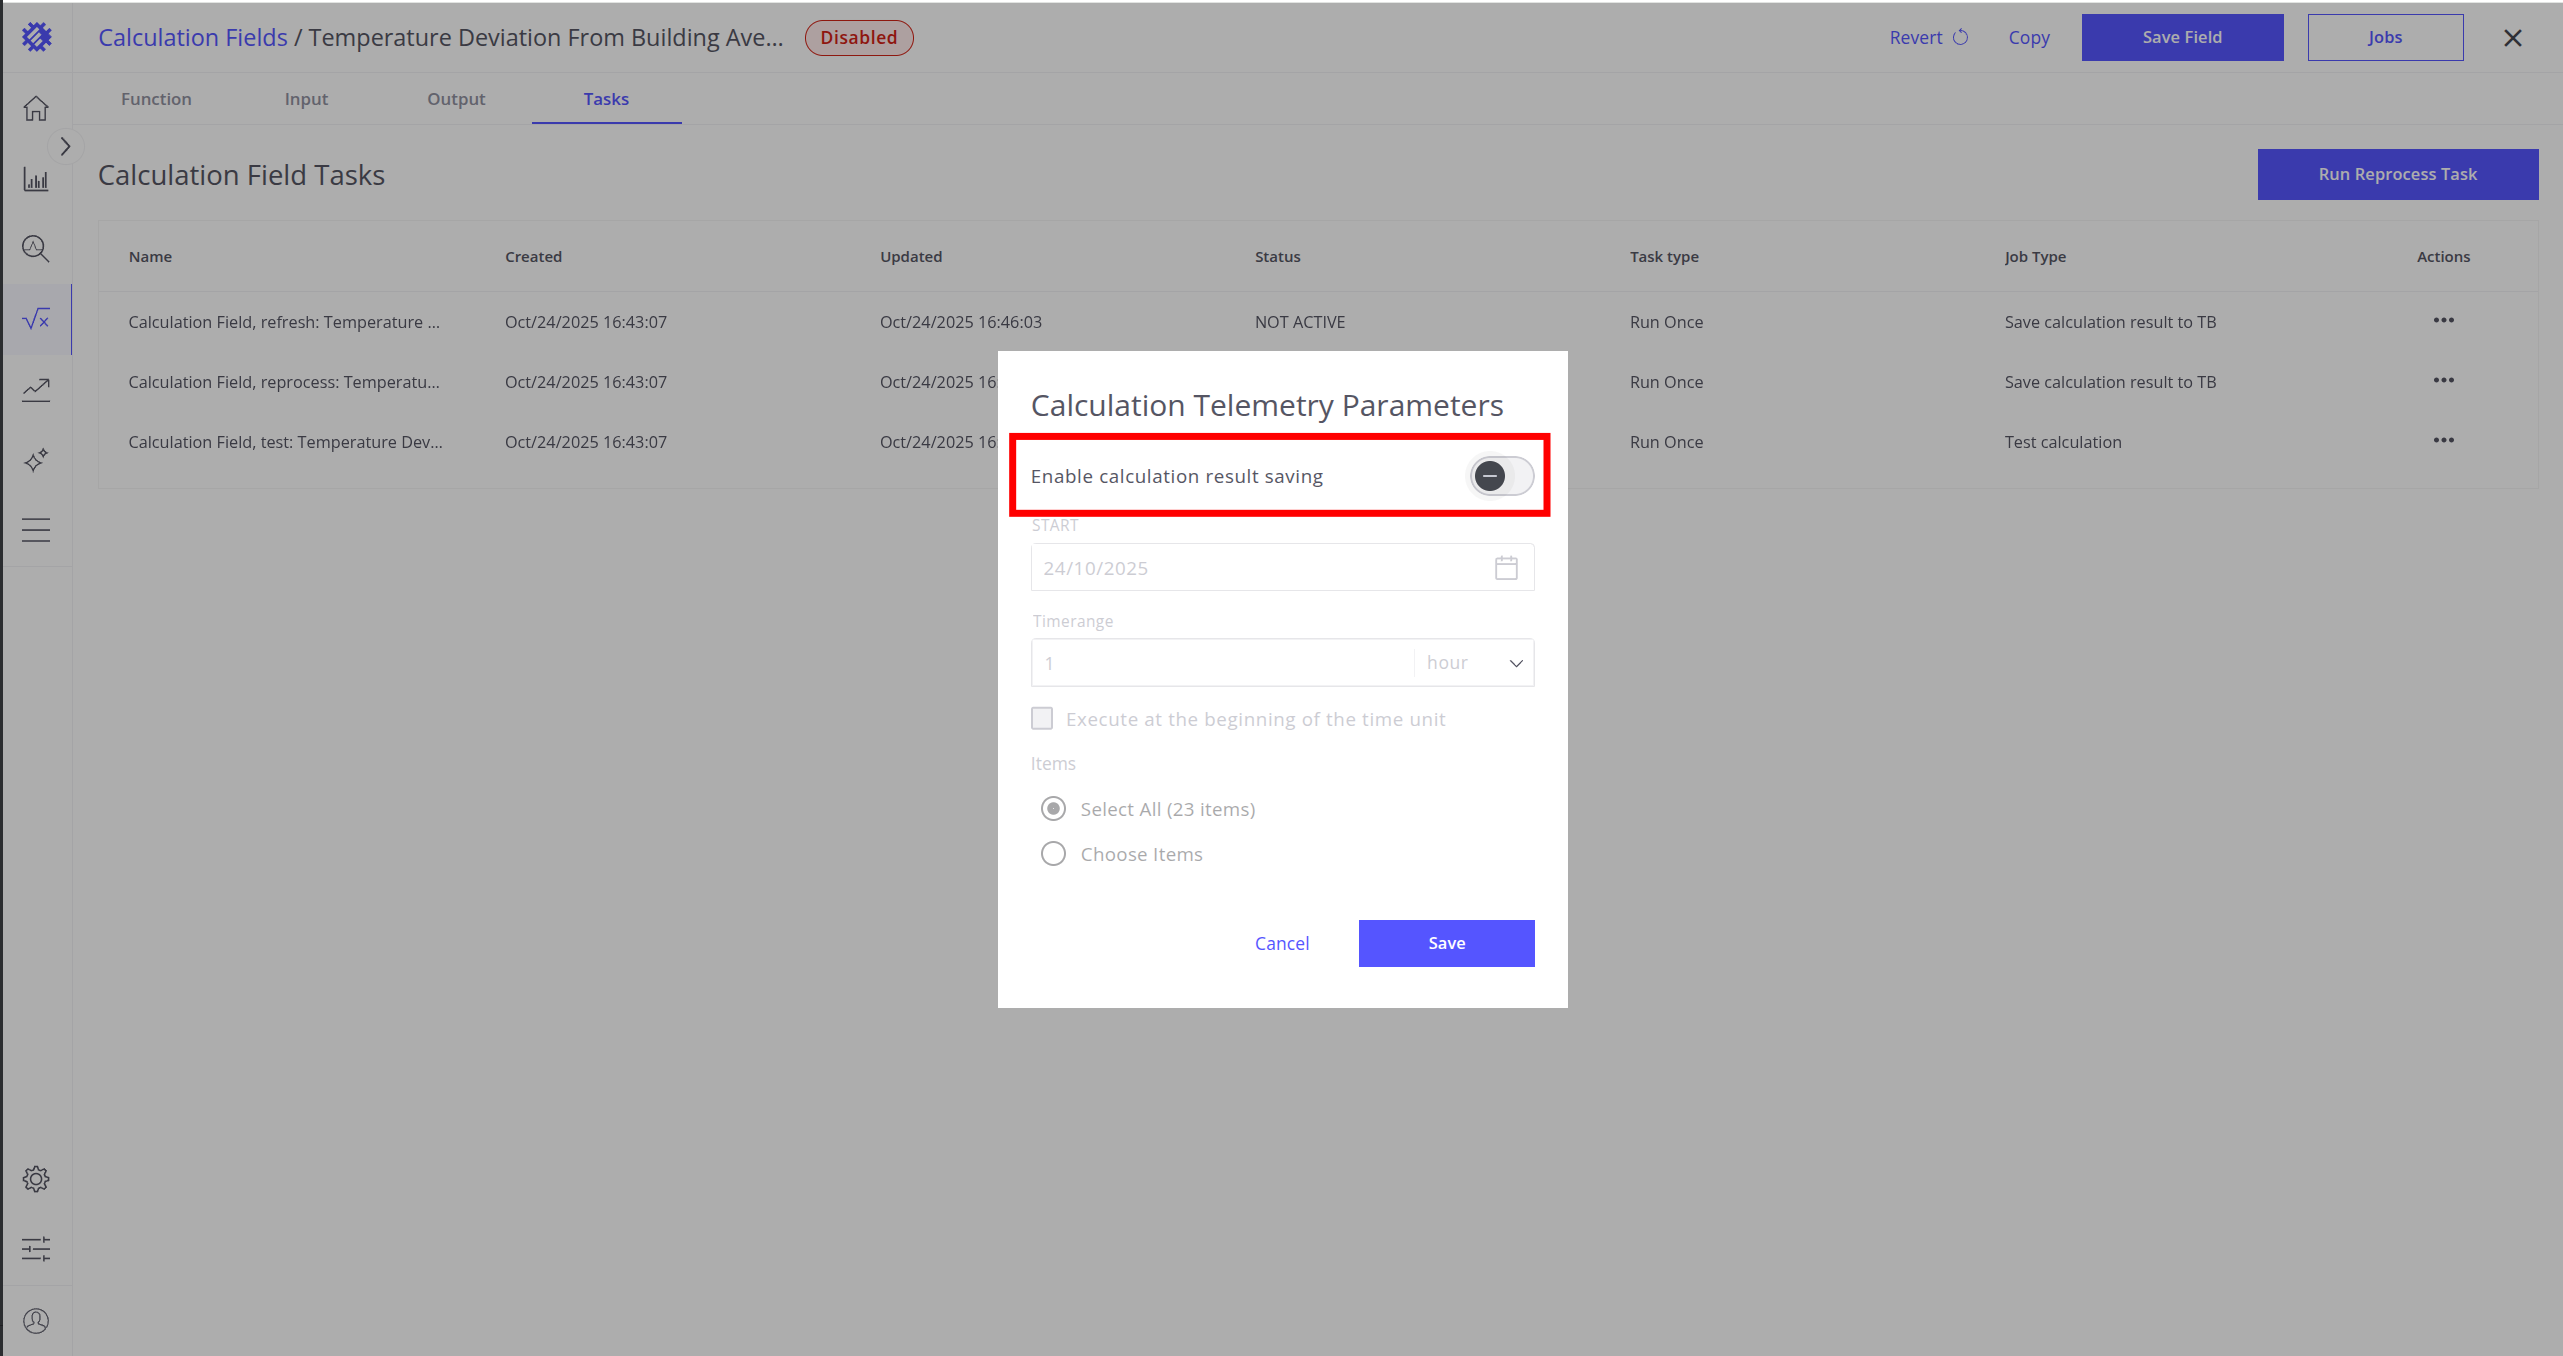
Task: Switch to the Output tab
Action: [456, 99]
